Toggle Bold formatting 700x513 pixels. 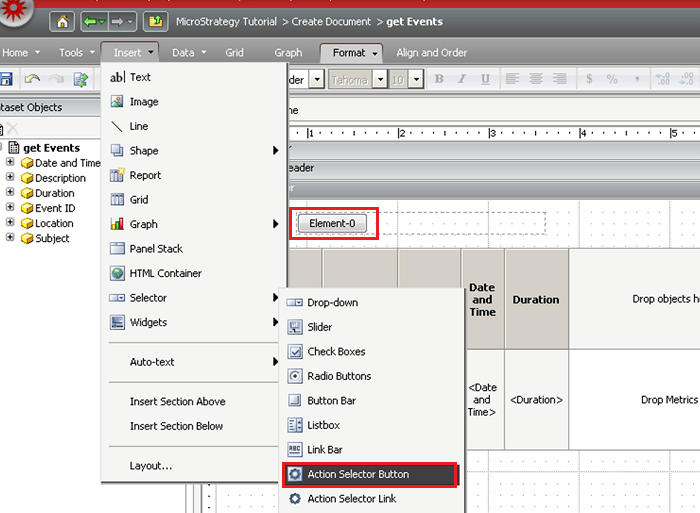439,79
